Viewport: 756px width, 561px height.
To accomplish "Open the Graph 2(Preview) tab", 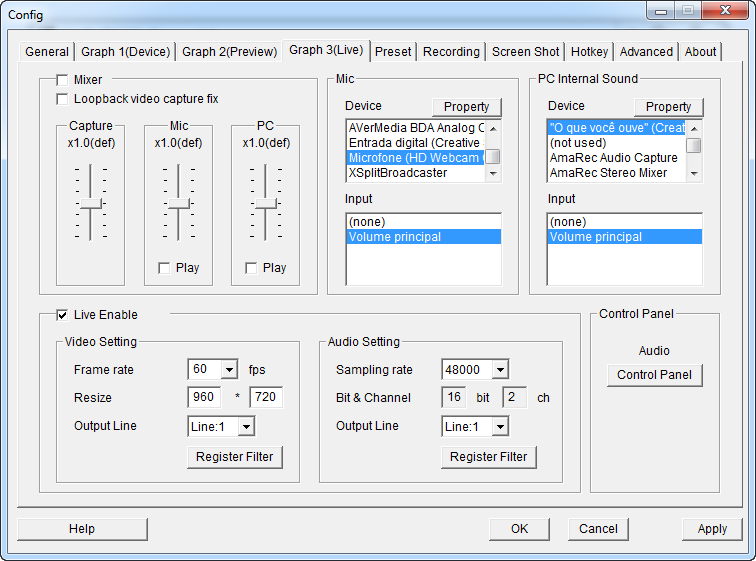I will pos(230,52).
